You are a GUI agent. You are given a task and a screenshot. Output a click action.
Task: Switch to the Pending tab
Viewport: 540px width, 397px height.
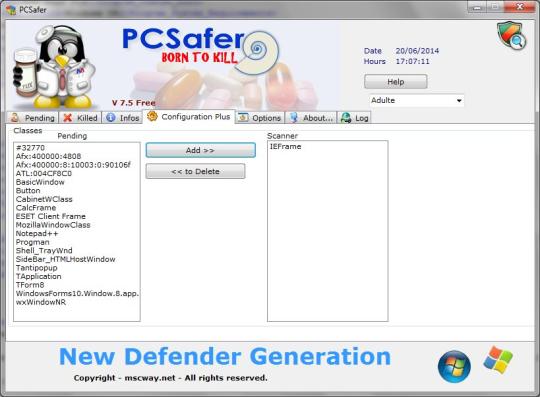(33, 118)
